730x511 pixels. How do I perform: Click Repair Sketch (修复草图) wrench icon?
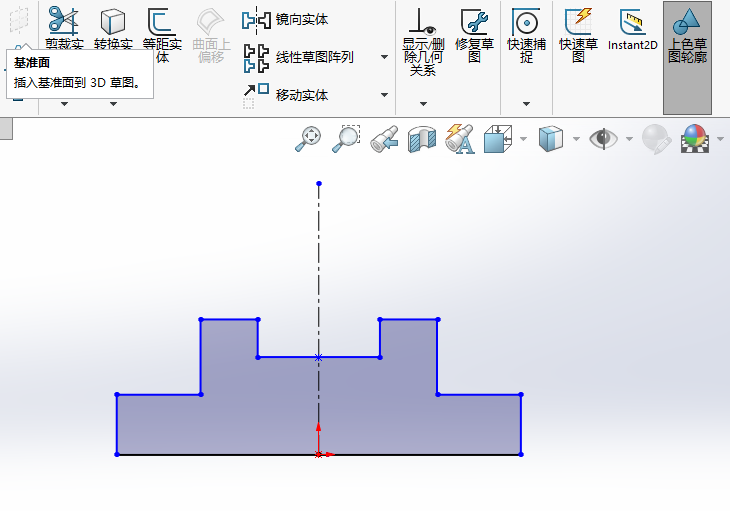(x=474, y=35)
